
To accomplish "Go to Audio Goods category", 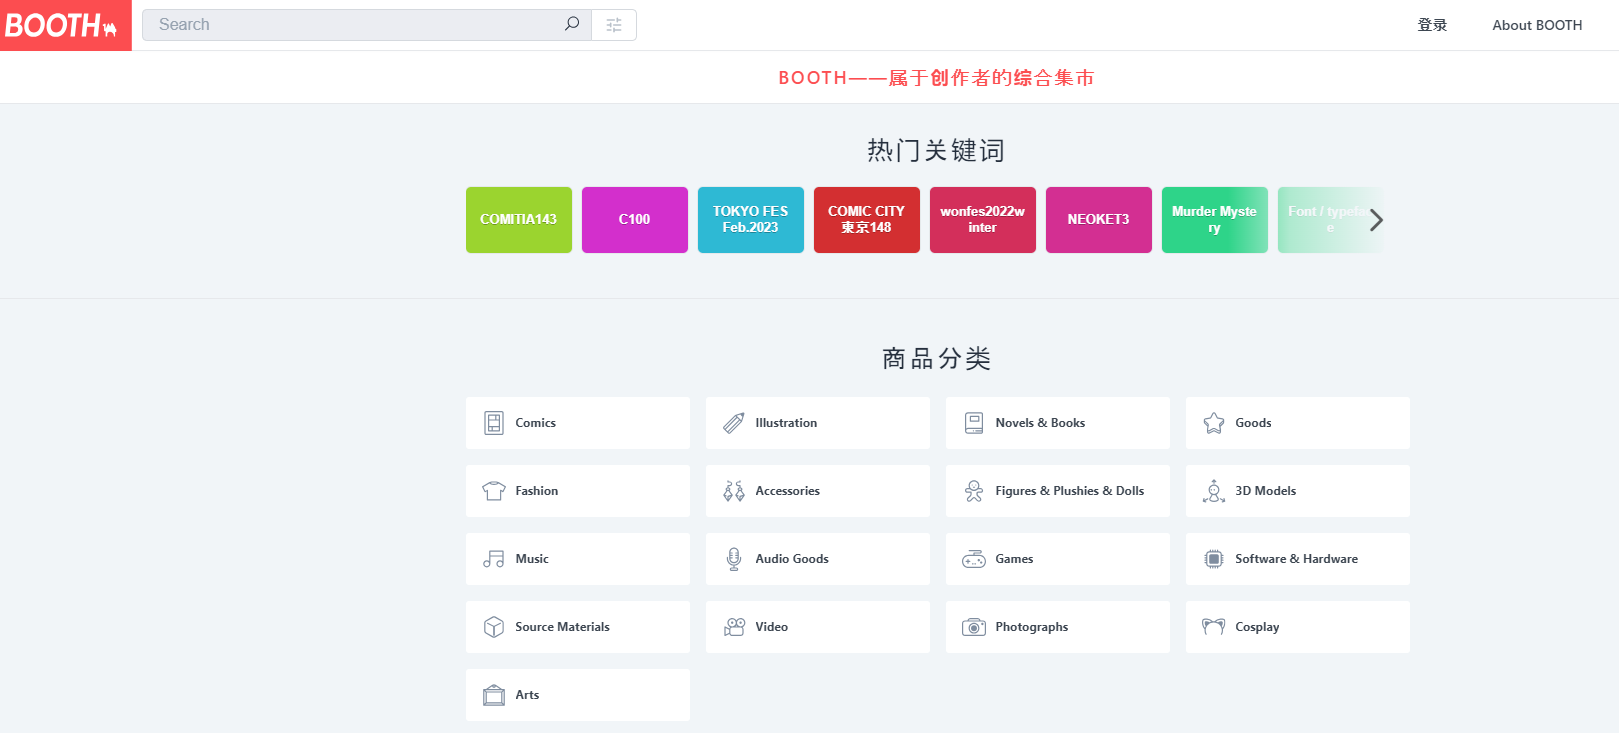I will pos(818,559).
